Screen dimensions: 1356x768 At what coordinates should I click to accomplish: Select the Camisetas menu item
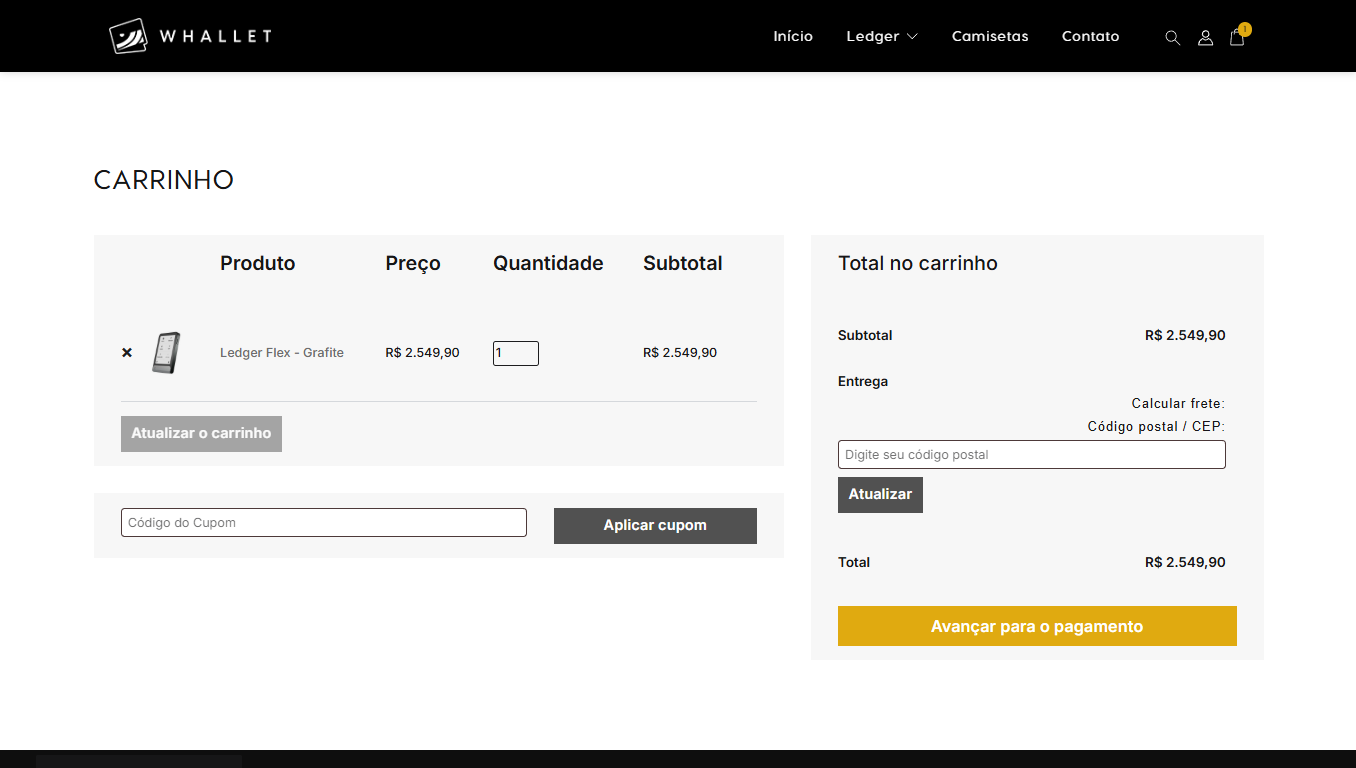click(x=989, y=36)
